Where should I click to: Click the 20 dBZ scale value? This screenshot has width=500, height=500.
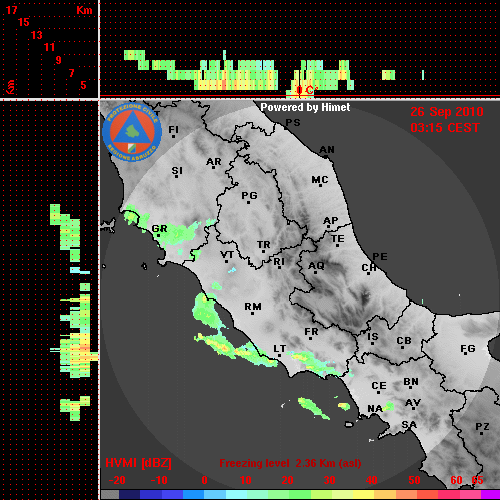pyautogui.click(x=287, y=480)
